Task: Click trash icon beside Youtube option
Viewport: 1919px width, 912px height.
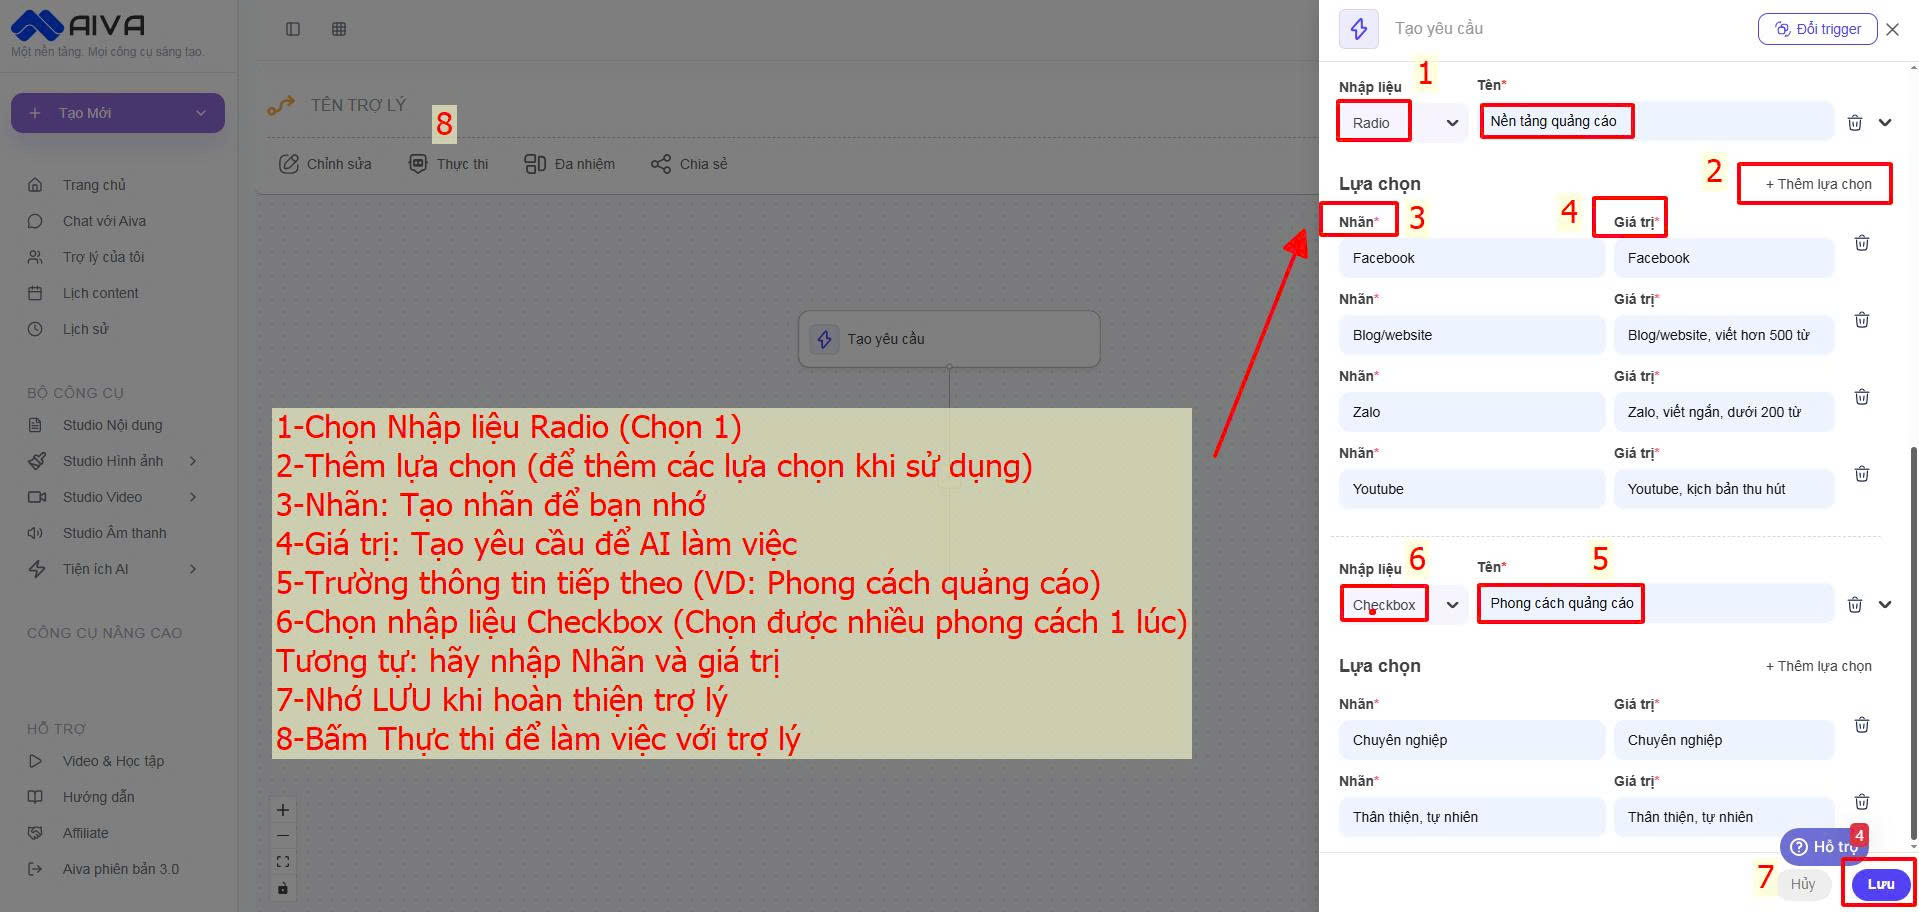Action: (x=1861, y=474)
